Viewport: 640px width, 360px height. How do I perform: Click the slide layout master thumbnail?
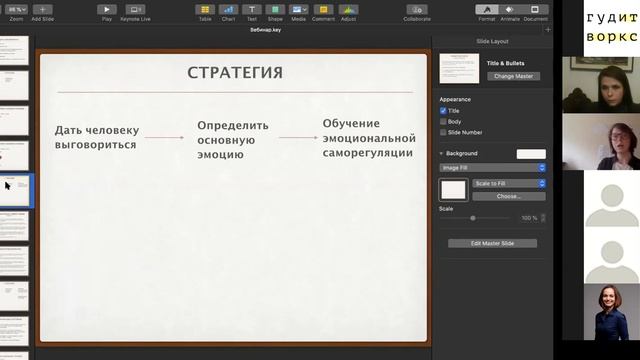459,69
